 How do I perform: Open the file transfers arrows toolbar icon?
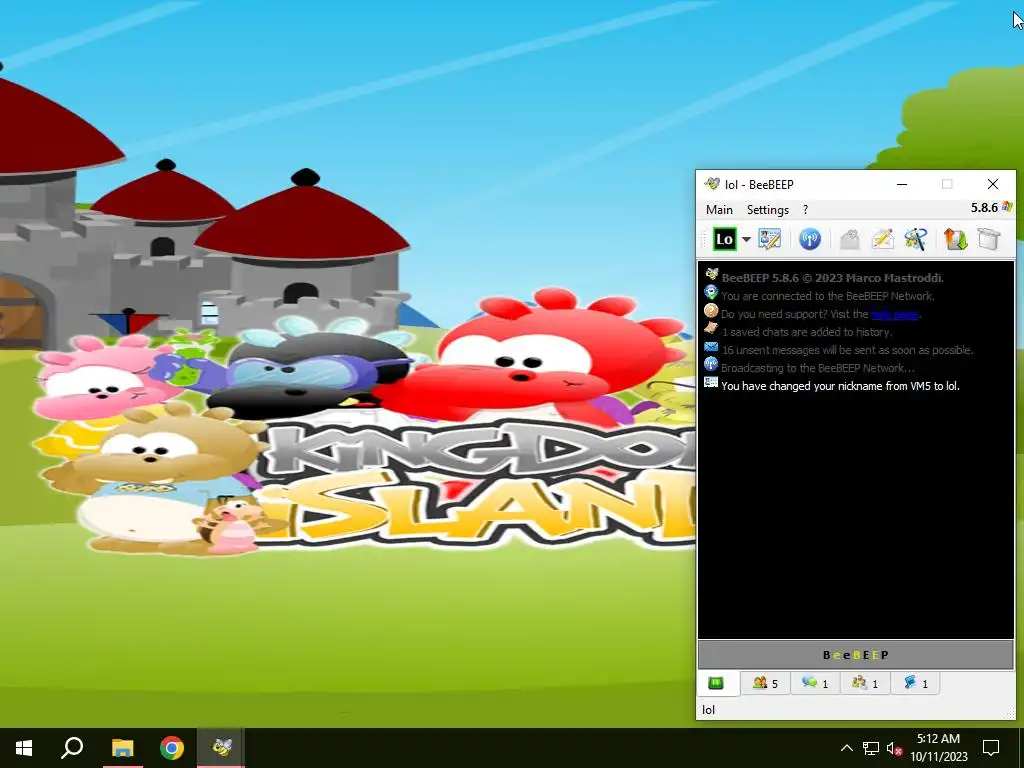click(x=955, y=239)
